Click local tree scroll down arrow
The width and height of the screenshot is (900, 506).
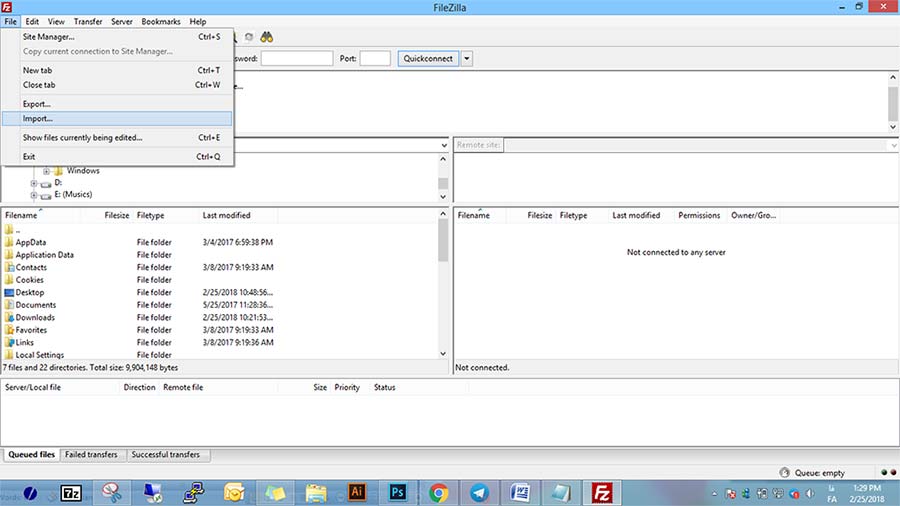(x=443, y=197)
